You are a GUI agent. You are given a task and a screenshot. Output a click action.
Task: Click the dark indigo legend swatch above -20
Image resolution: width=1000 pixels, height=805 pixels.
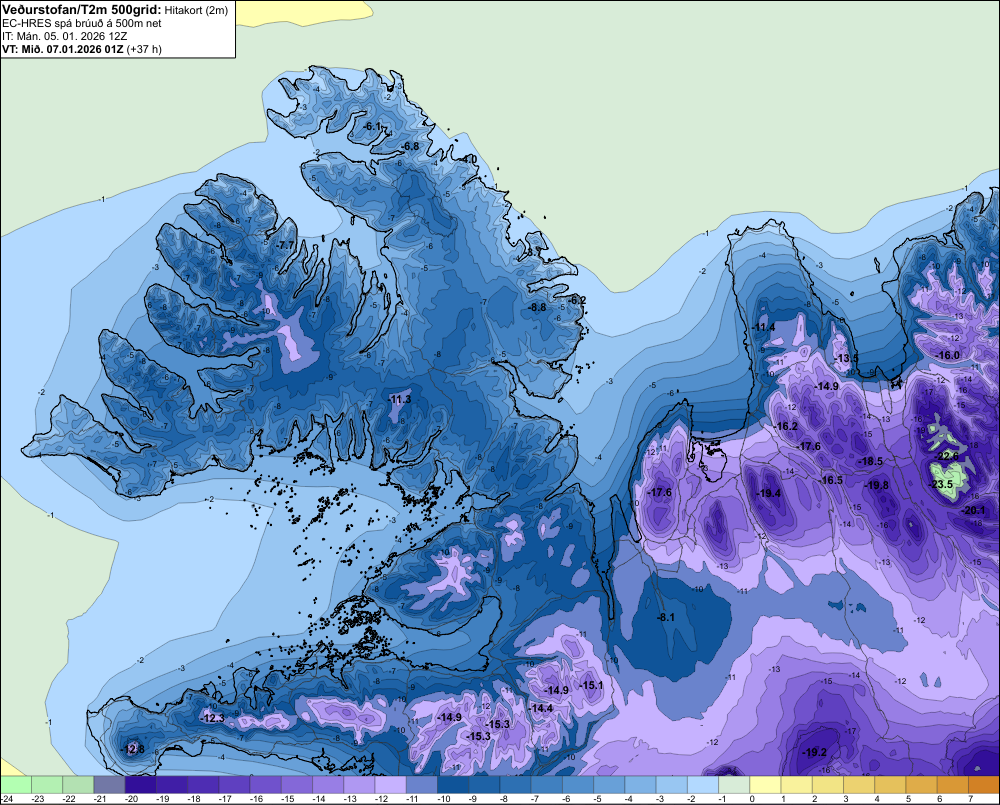(140, 785)
